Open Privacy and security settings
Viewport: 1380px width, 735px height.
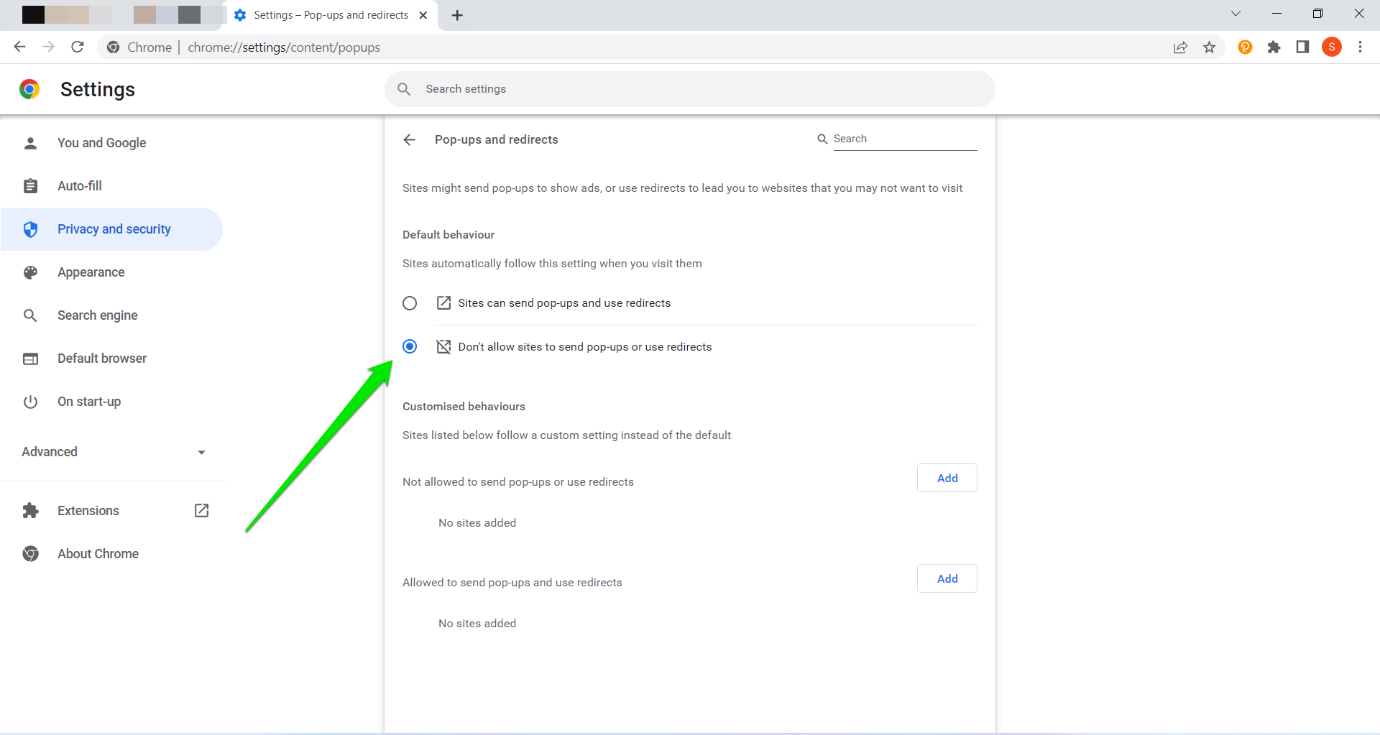point(112,229)
